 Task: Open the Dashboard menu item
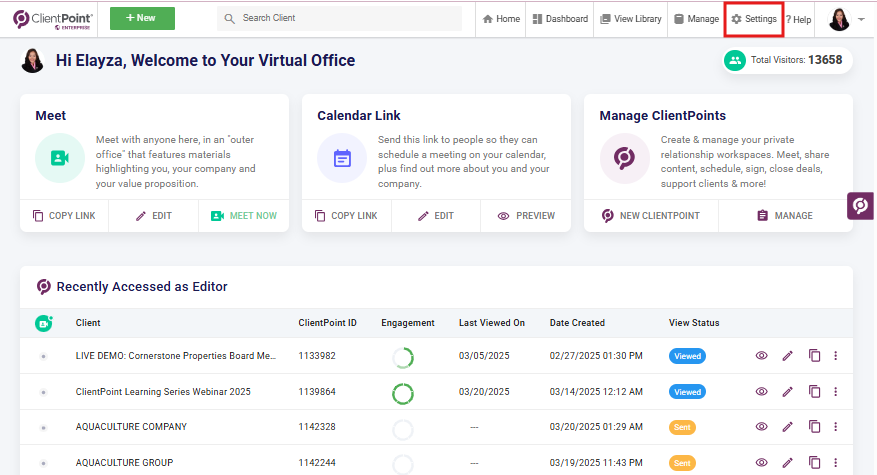pyautogui.click(x=560, y=19)
